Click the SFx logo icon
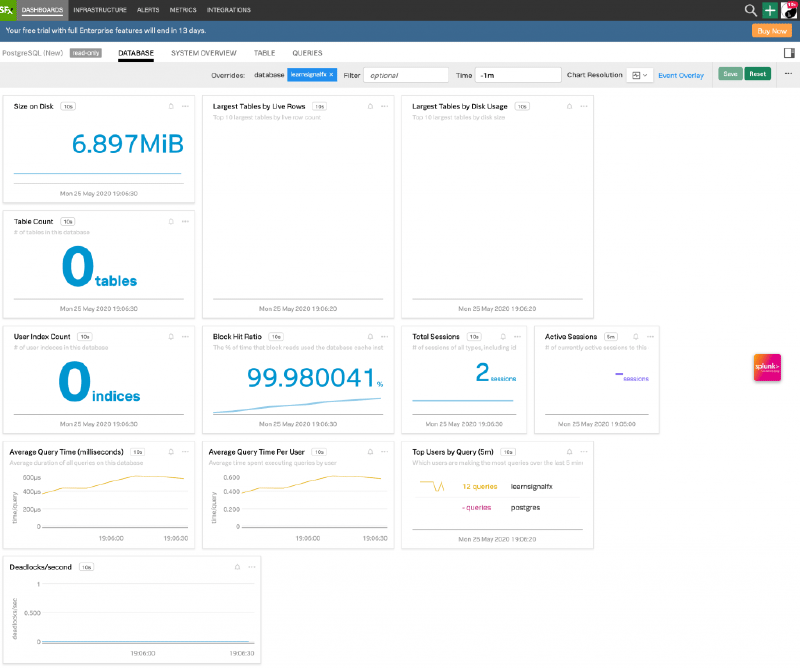 pyautogui.click(x=7, y=10)
